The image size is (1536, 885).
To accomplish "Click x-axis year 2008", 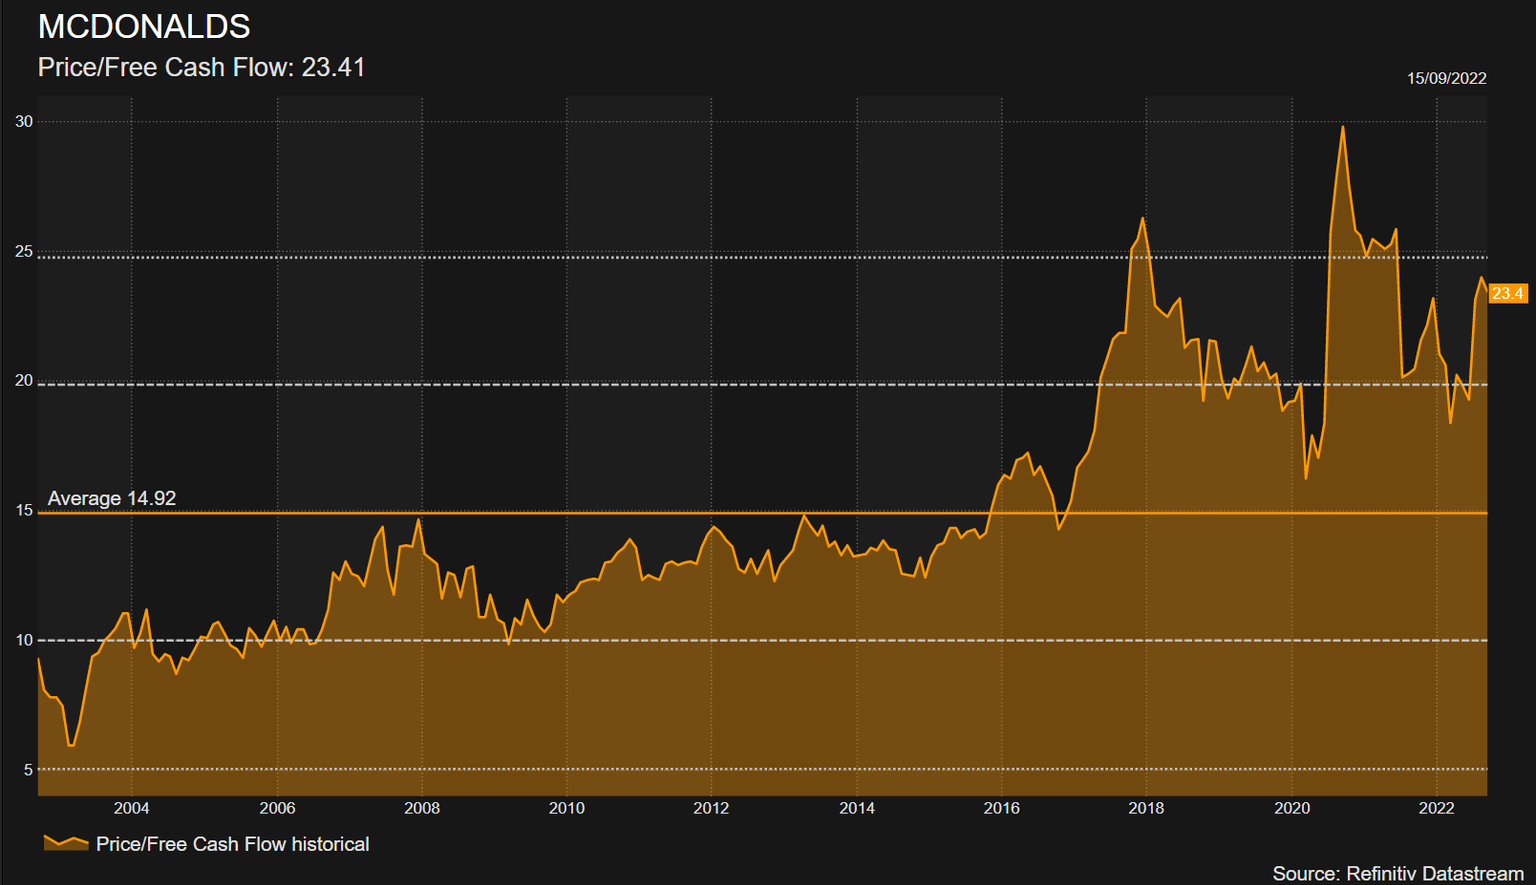I will click(422, 808).
